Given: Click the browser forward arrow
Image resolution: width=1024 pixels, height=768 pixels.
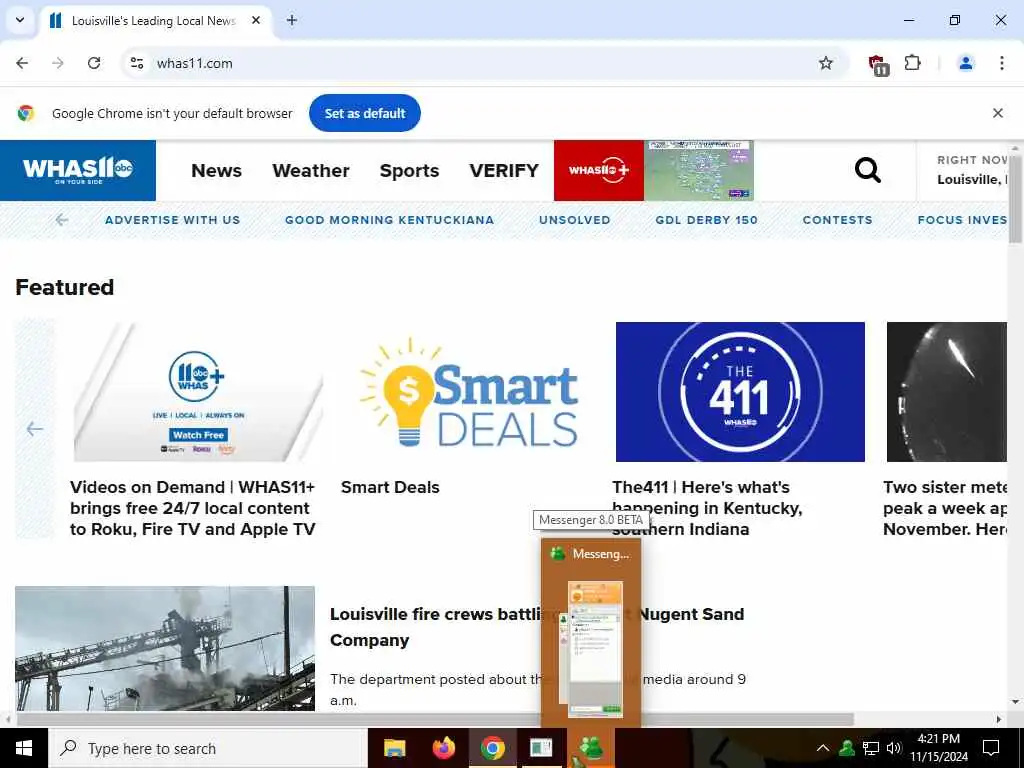Looking at the screenshot, I should [58, 63].
